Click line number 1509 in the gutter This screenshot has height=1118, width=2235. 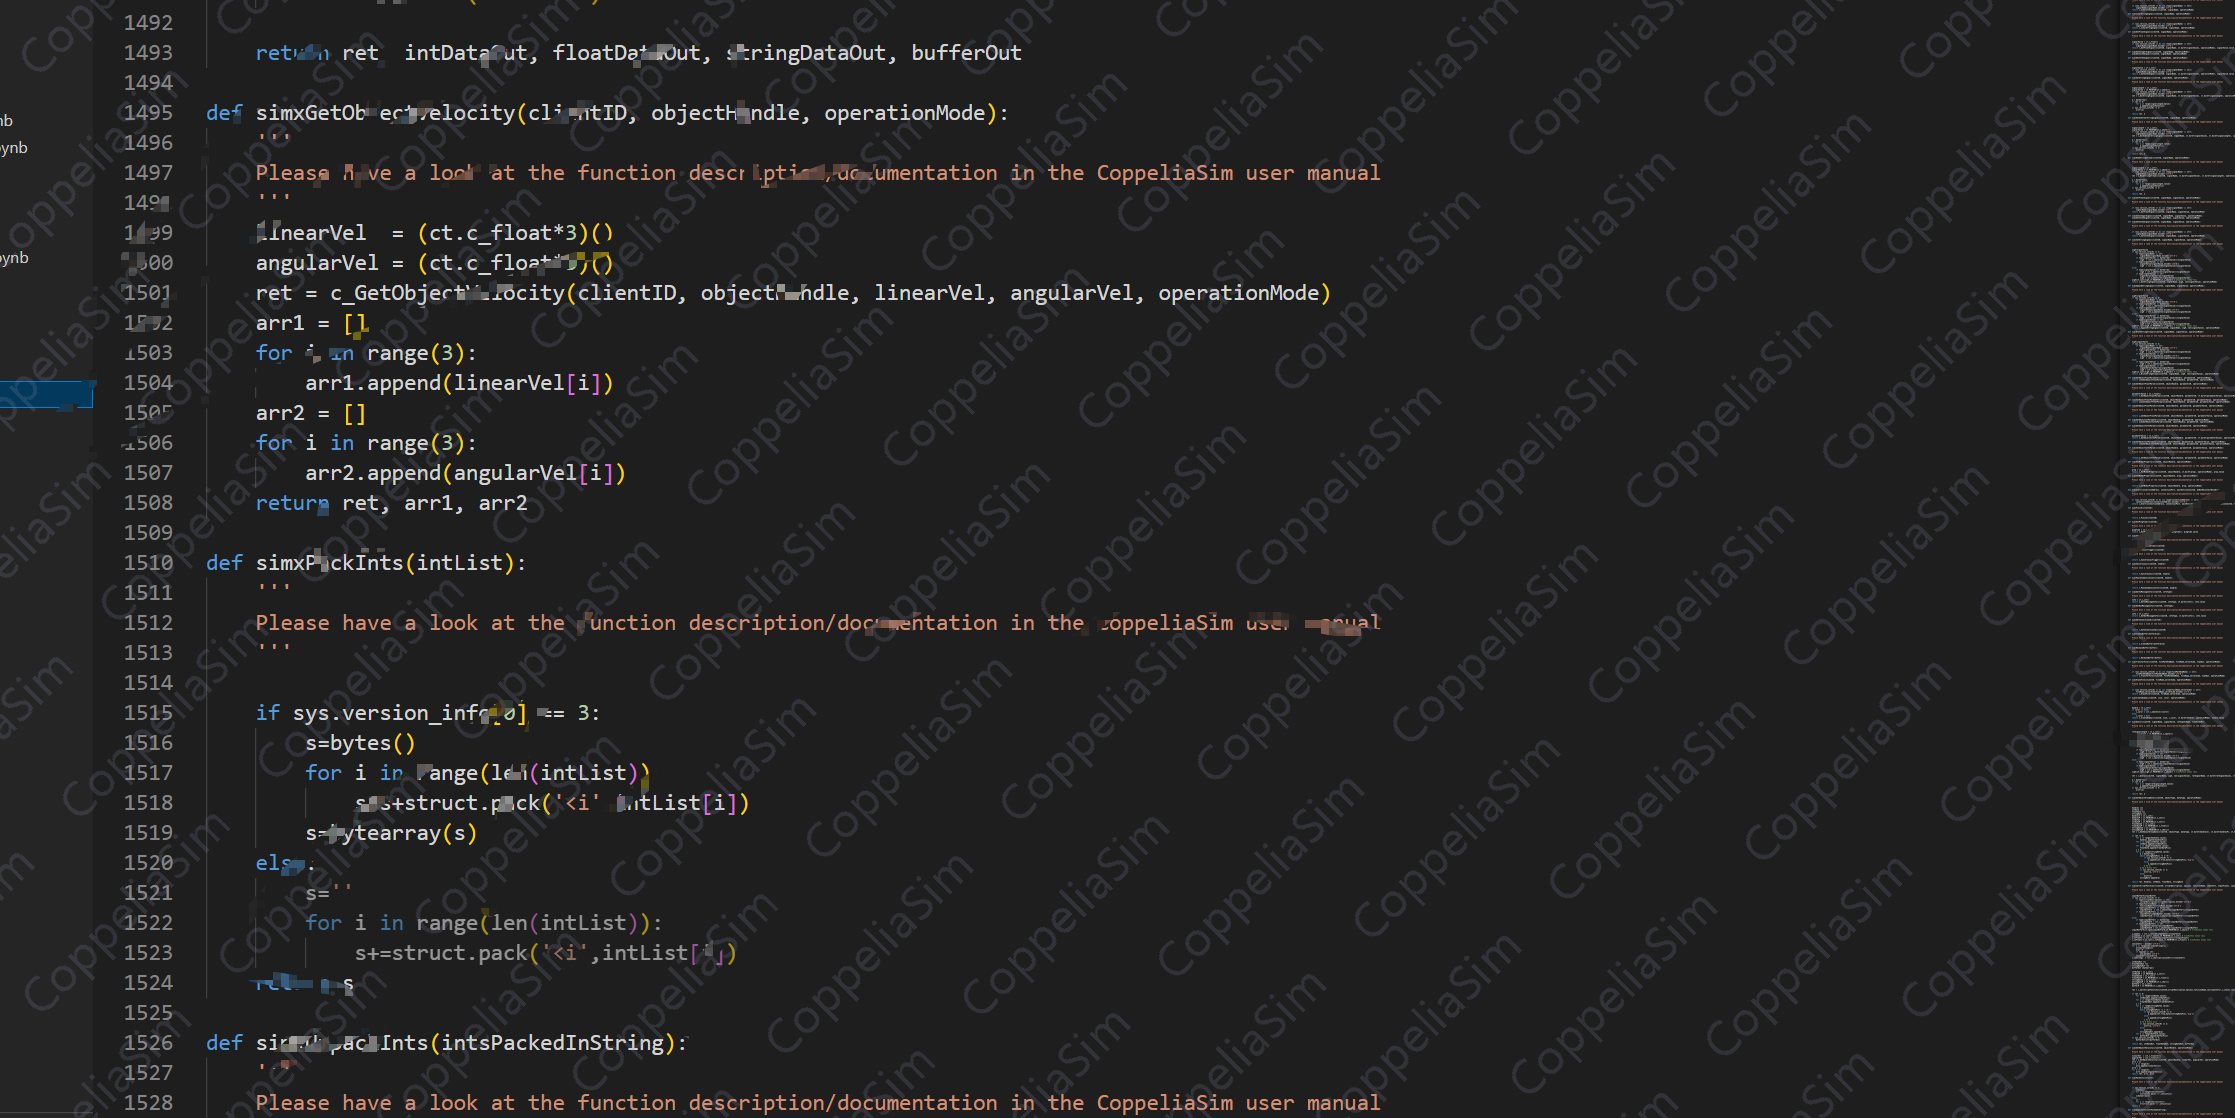[148, 533]
